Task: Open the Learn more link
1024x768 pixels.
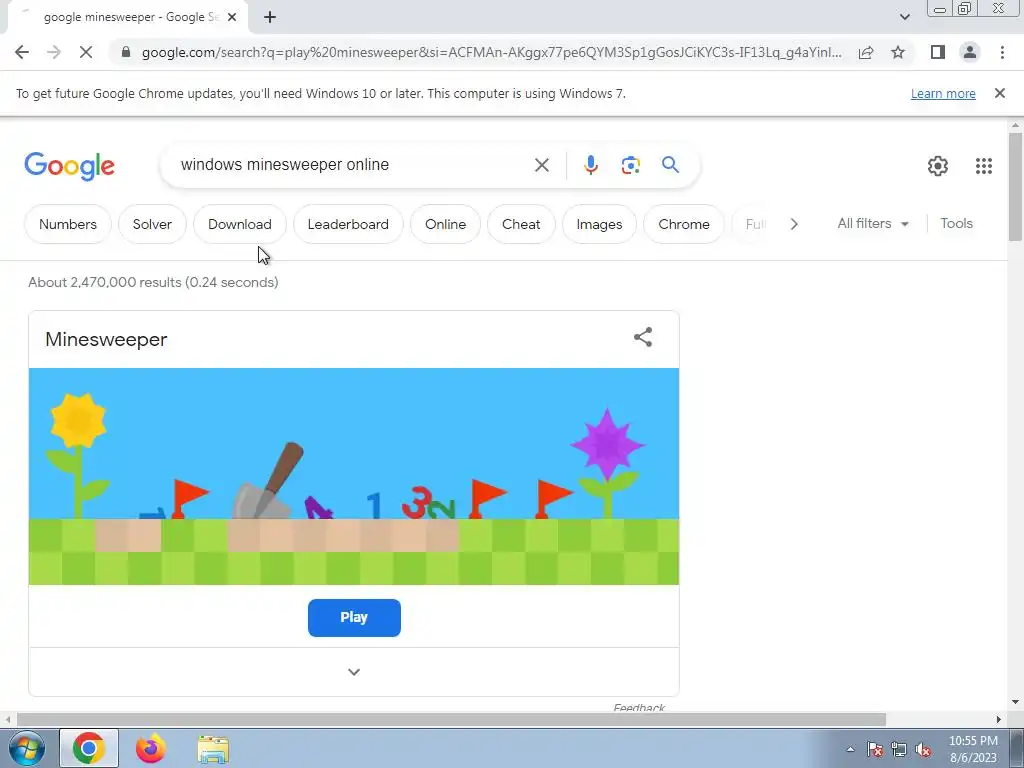Action: 943,94
